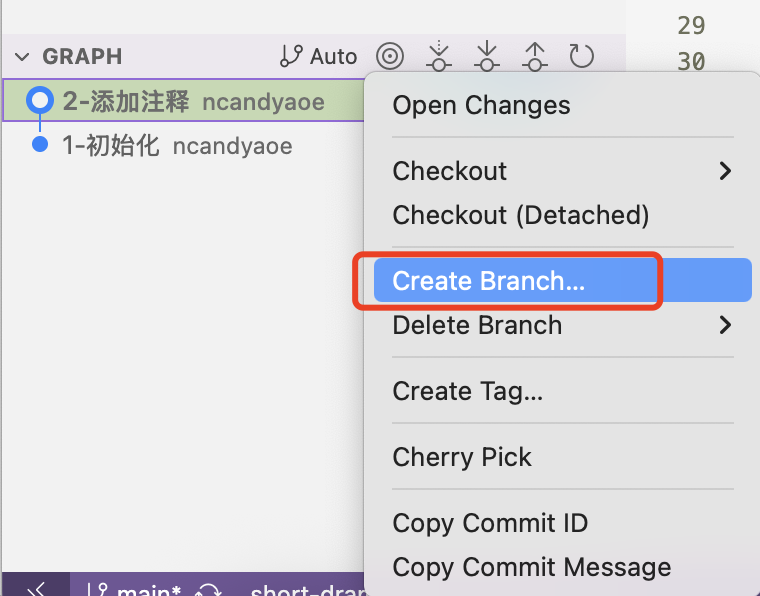
Task: Open the Auto branch filter picker
Action: coord(319,56)
